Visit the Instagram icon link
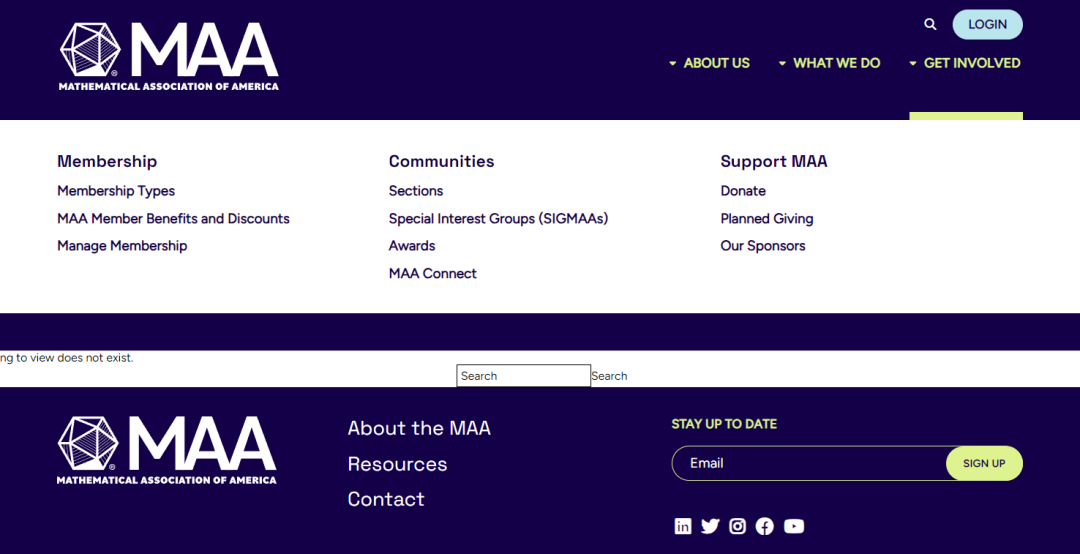This screenshot has height=554, width=1080. pos(738,526)
